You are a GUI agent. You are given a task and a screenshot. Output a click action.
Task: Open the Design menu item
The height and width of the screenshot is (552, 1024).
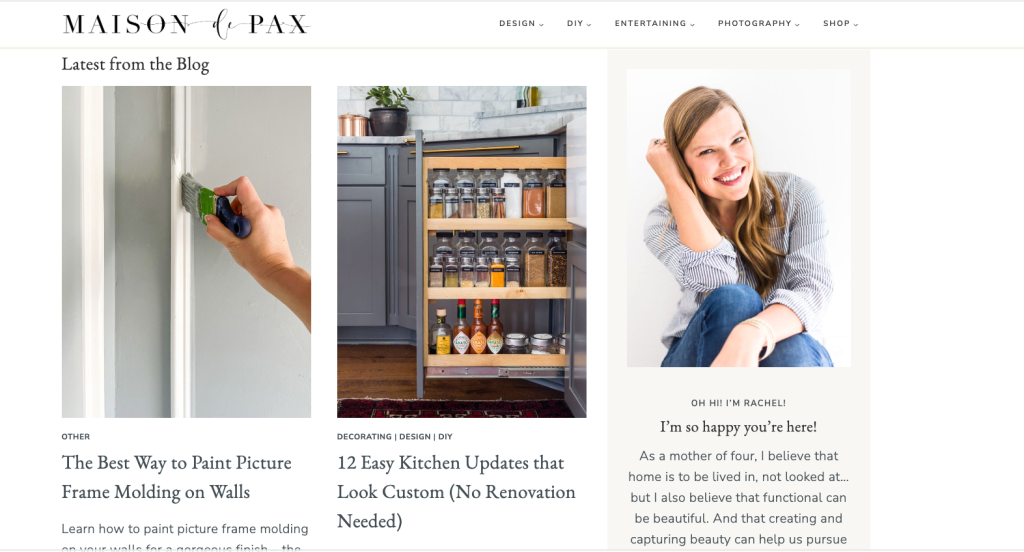[517, 24]
